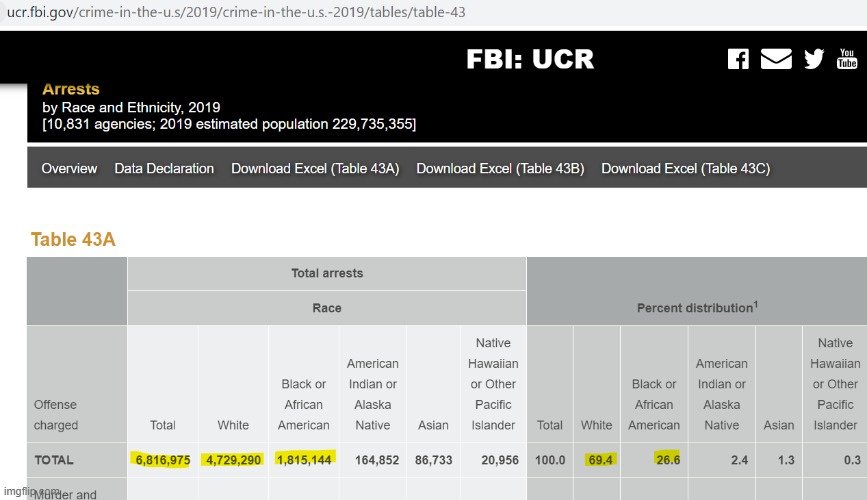Open footnote 1 beside Percent distribution
Image resolution: width=867 pixels, height=500 pixels.
click(x=754, y=304)
